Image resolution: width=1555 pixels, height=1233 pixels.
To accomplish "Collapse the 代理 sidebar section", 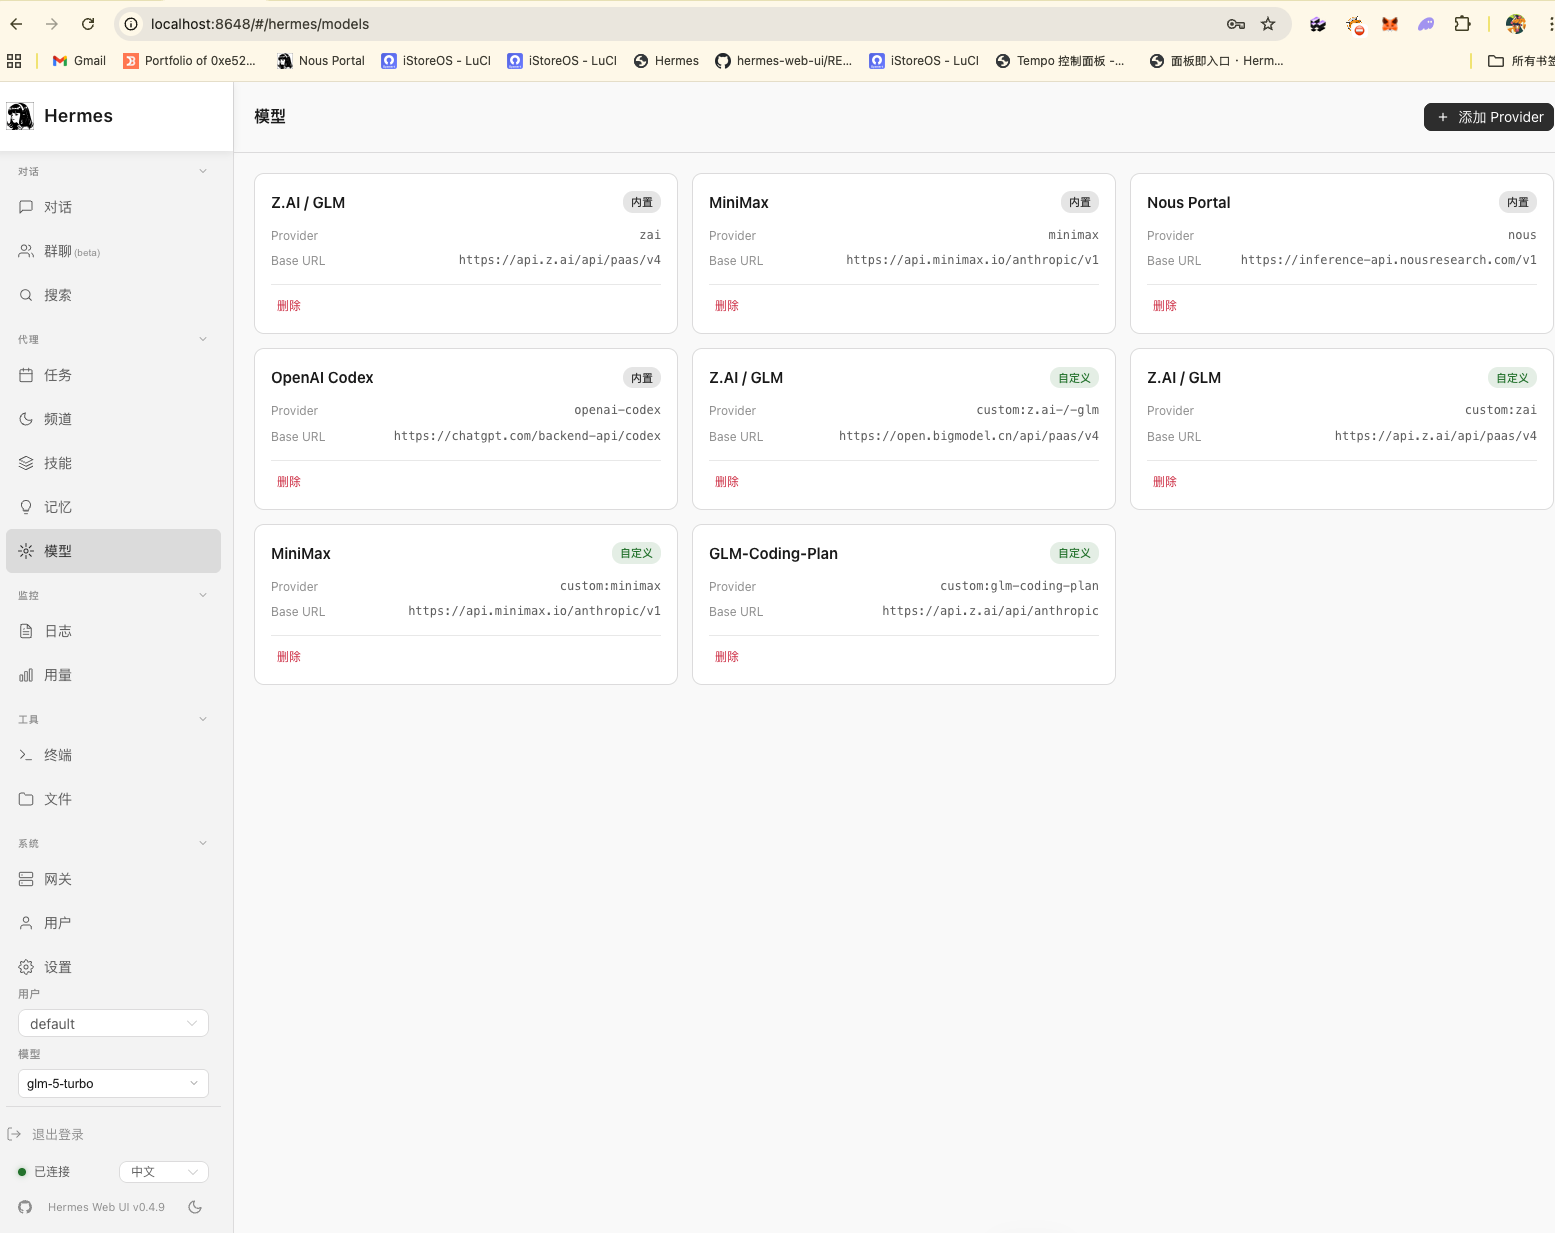I will click(x=203, y=339).
